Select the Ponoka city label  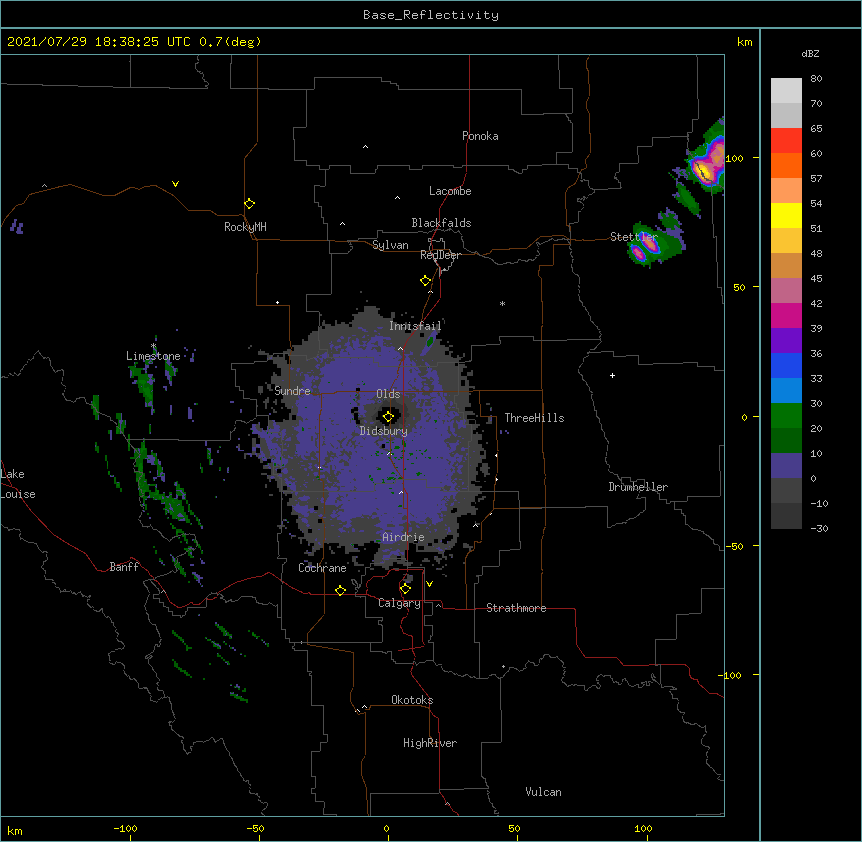pyautogui.click(x=480, y=136)
